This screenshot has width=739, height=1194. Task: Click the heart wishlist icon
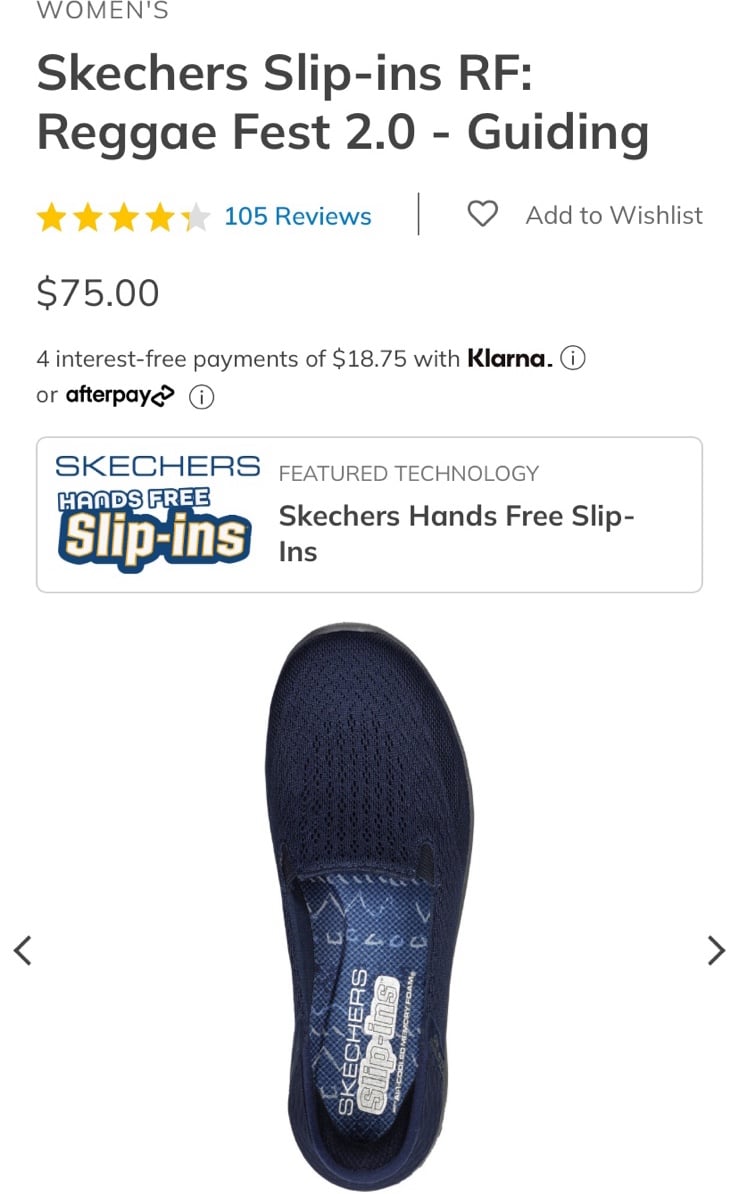click(482, 214)
